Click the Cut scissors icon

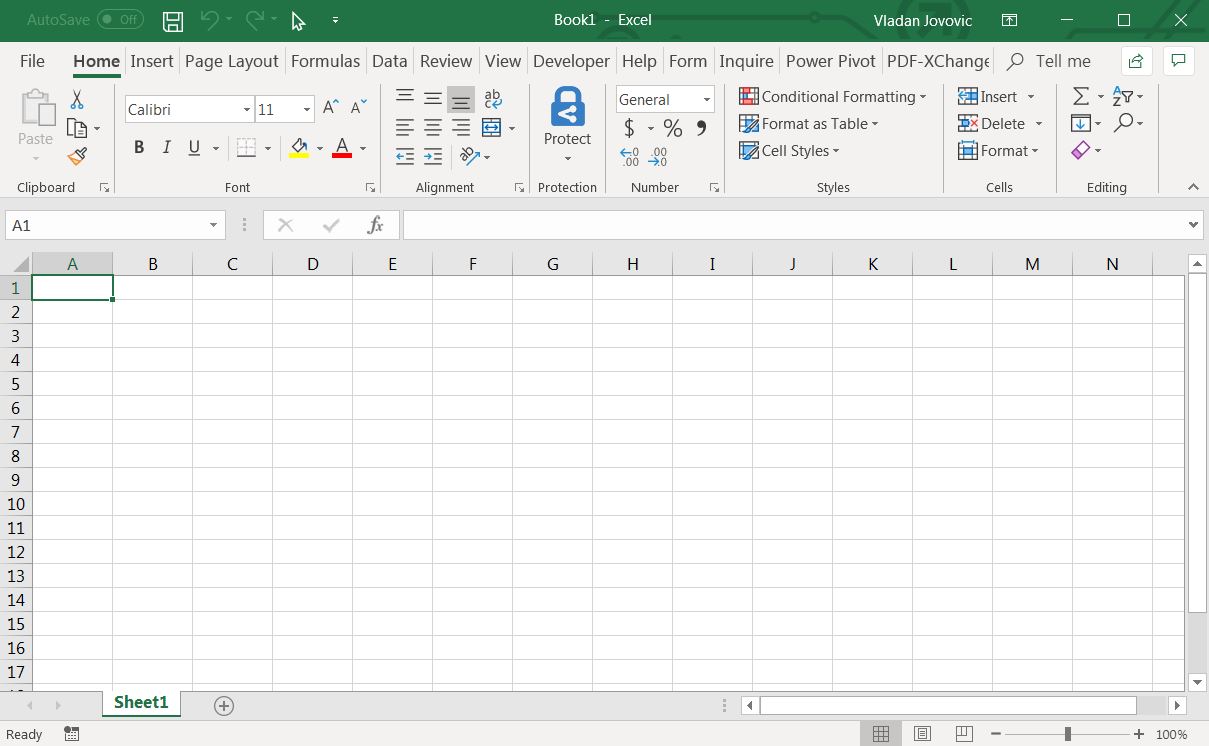coord(77,100)
